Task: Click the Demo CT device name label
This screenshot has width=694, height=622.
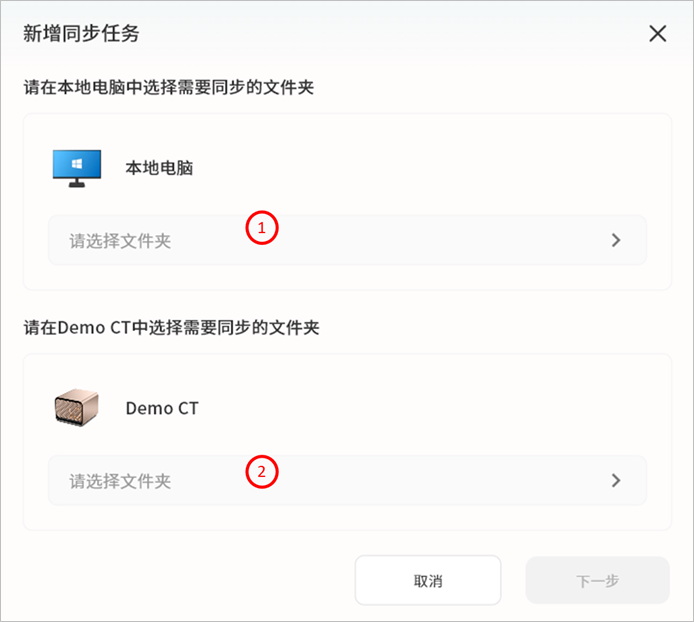Action: tap(162, 408)
